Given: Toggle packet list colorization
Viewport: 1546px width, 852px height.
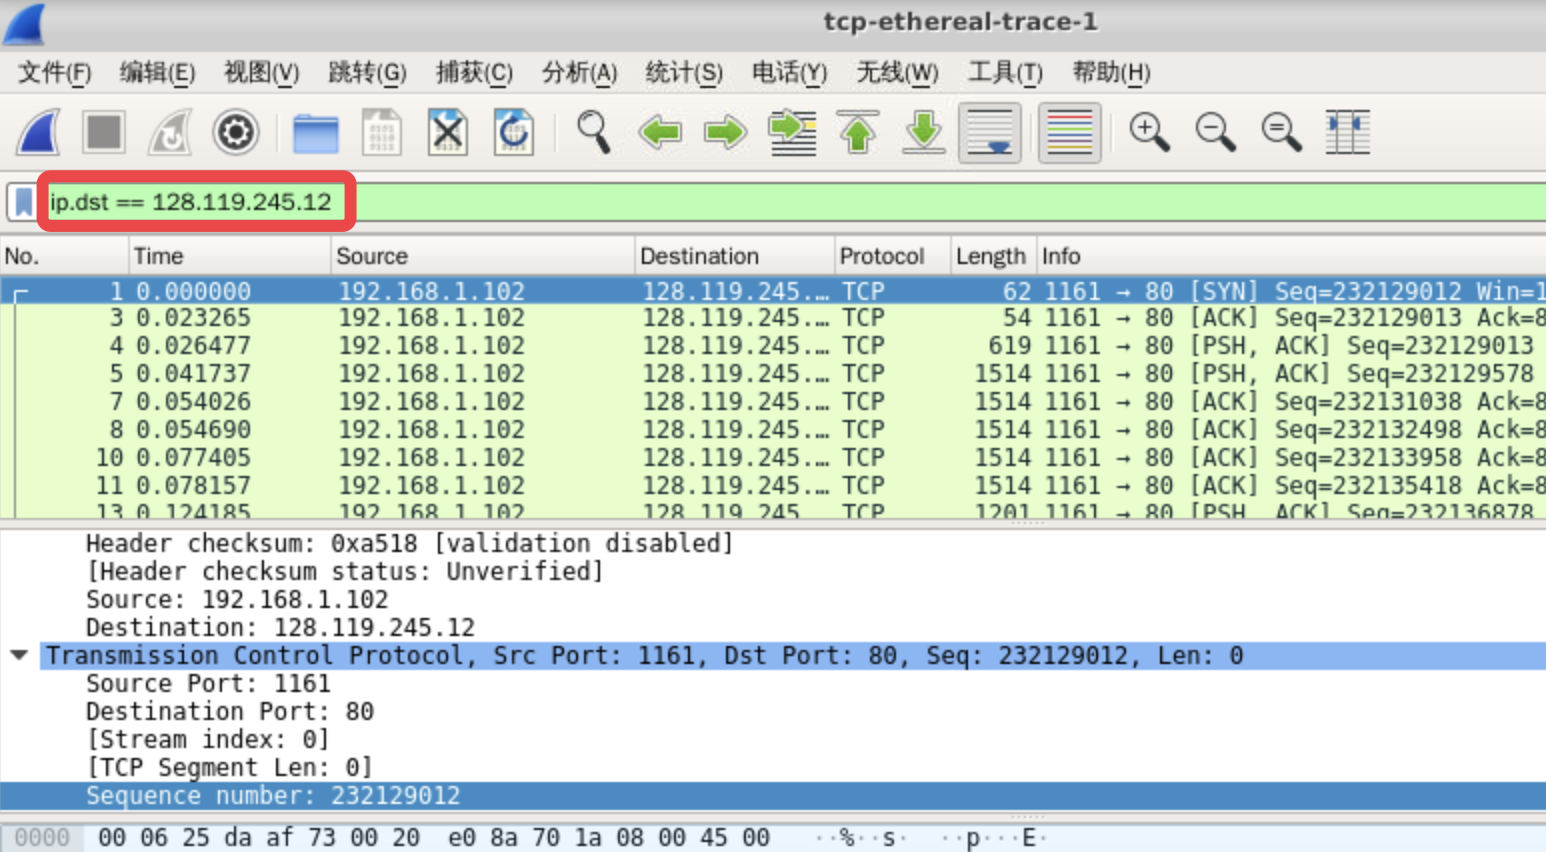Looking at the screenshot, I should click(x=1069, y=132).
